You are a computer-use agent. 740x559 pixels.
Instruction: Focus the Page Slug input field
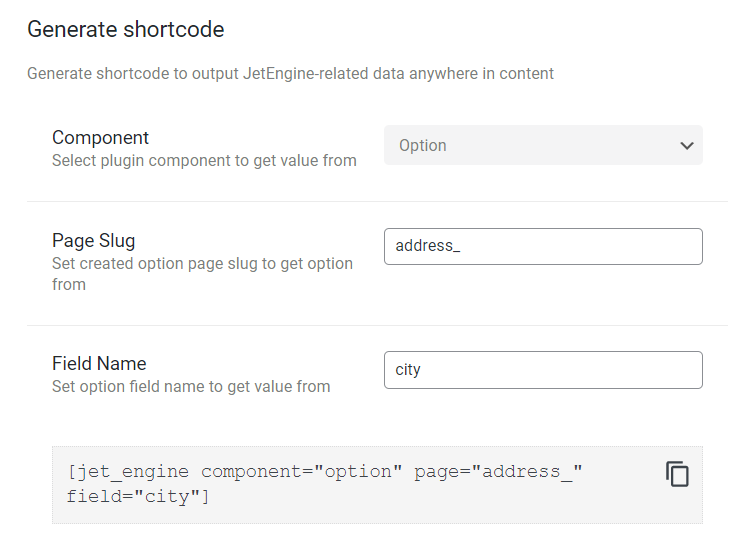[x=543, y=246]
